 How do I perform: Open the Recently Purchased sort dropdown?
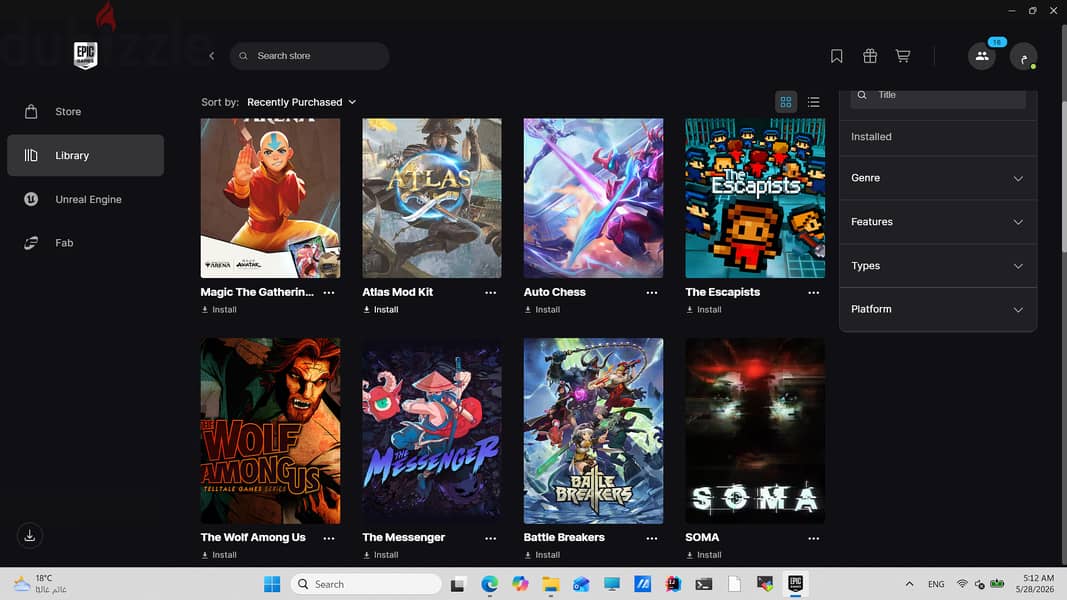(x=301, y=102)
